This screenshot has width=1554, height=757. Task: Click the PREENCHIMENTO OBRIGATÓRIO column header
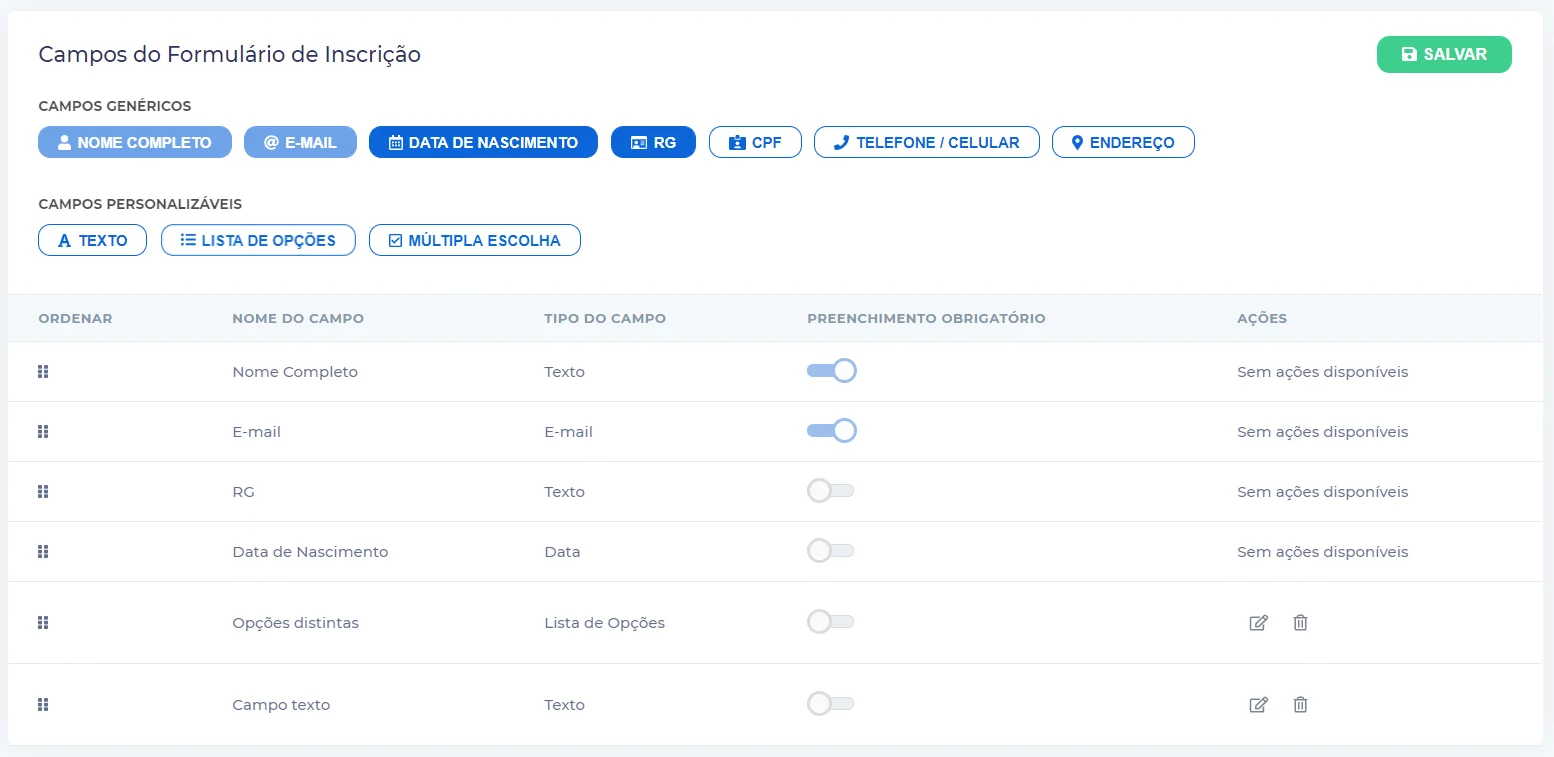(x=926, y=319)
